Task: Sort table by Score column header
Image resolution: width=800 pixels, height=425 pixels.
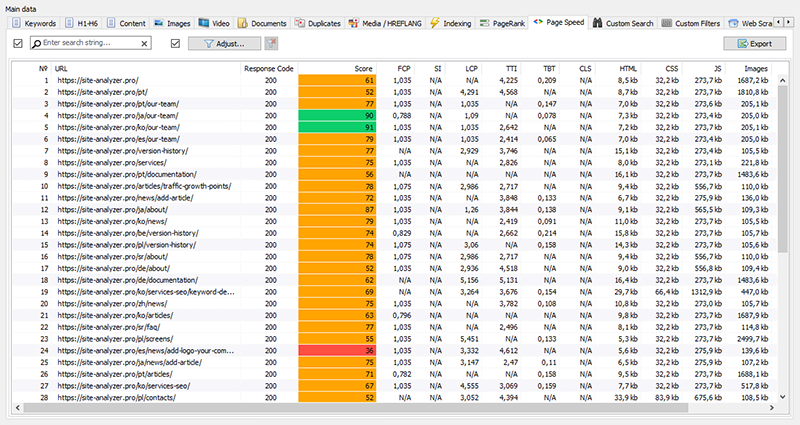Action: click(362, 68)
